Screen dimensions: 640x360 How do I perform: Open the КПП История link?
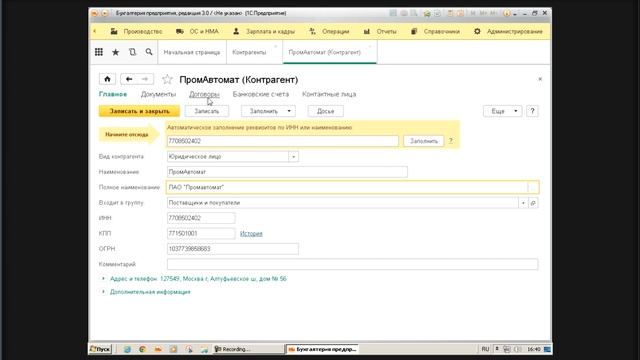pos(251,233)
